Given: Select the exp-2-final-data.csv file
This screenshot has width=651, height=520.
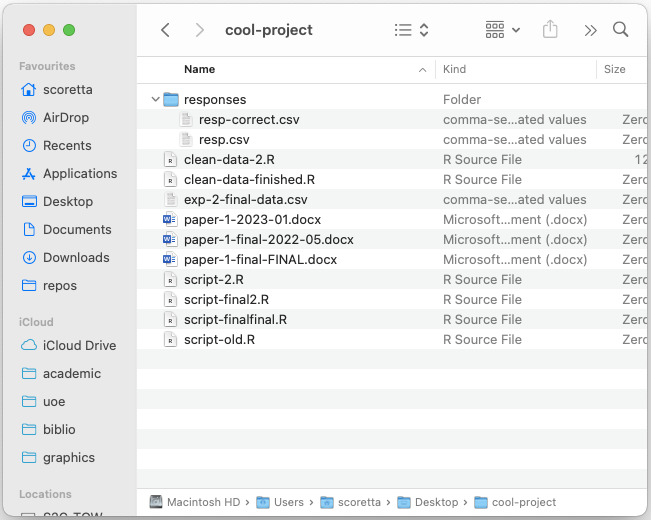Looking at the screenshot, I should pyautogui.click(x=245, y=199).
